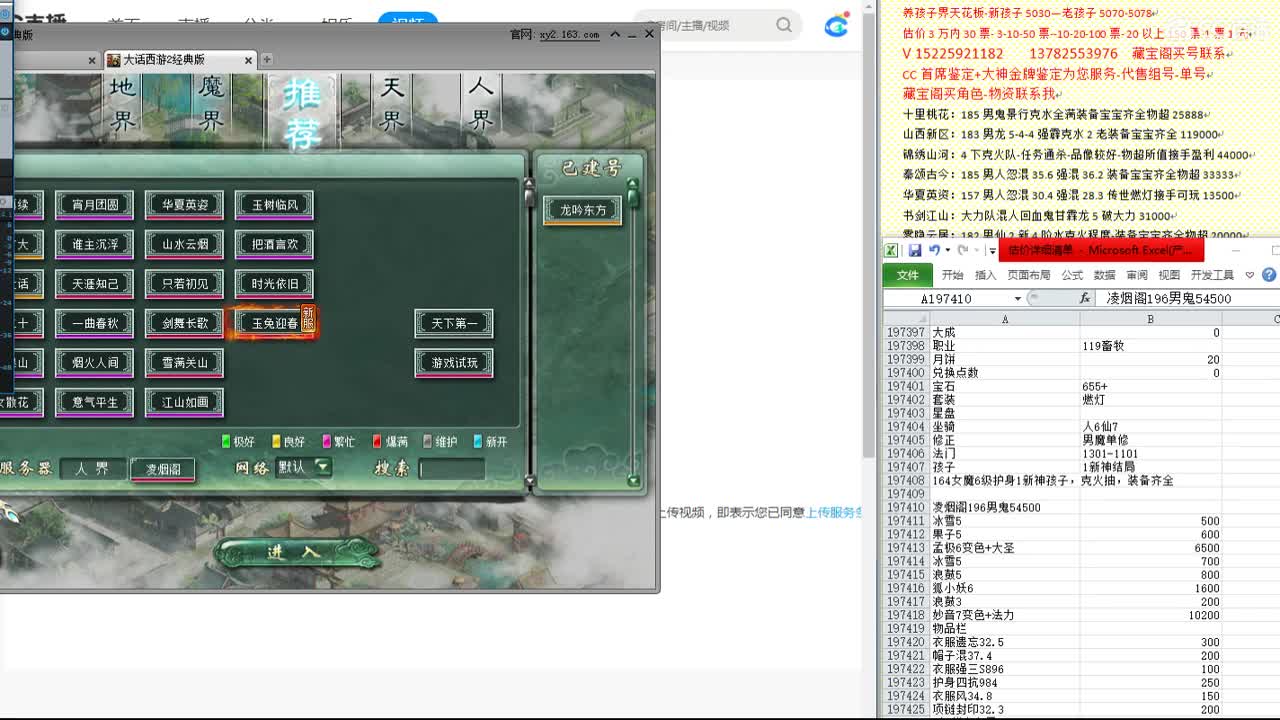Click the Excel formula bar showing 凌烟阁196男鬼54500
Viewport: 1280px width, 720px height.
(x=1188, y=298)
